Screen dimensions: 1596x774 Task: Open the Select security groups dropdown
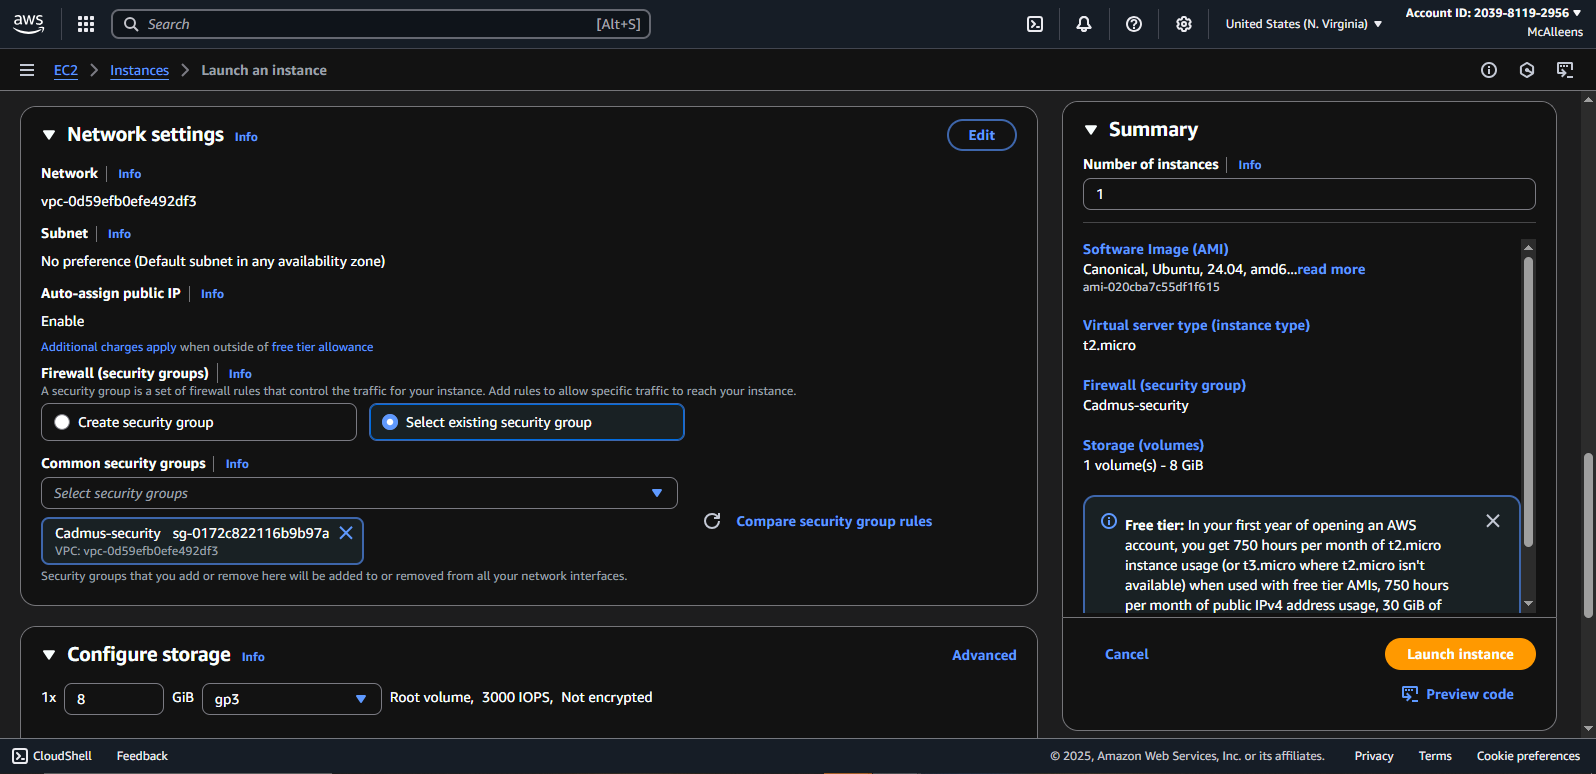coord(359,493)
